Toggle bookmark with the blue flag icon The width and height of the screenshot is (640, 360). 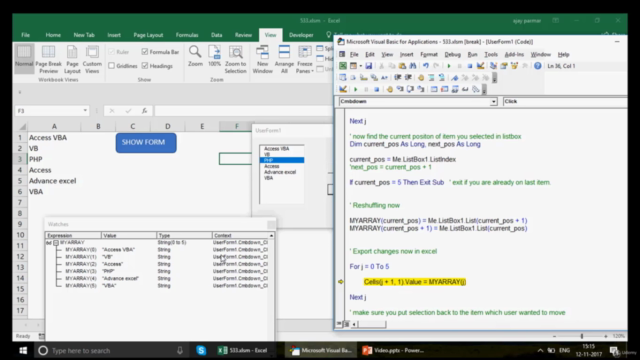tap(454, 78)
